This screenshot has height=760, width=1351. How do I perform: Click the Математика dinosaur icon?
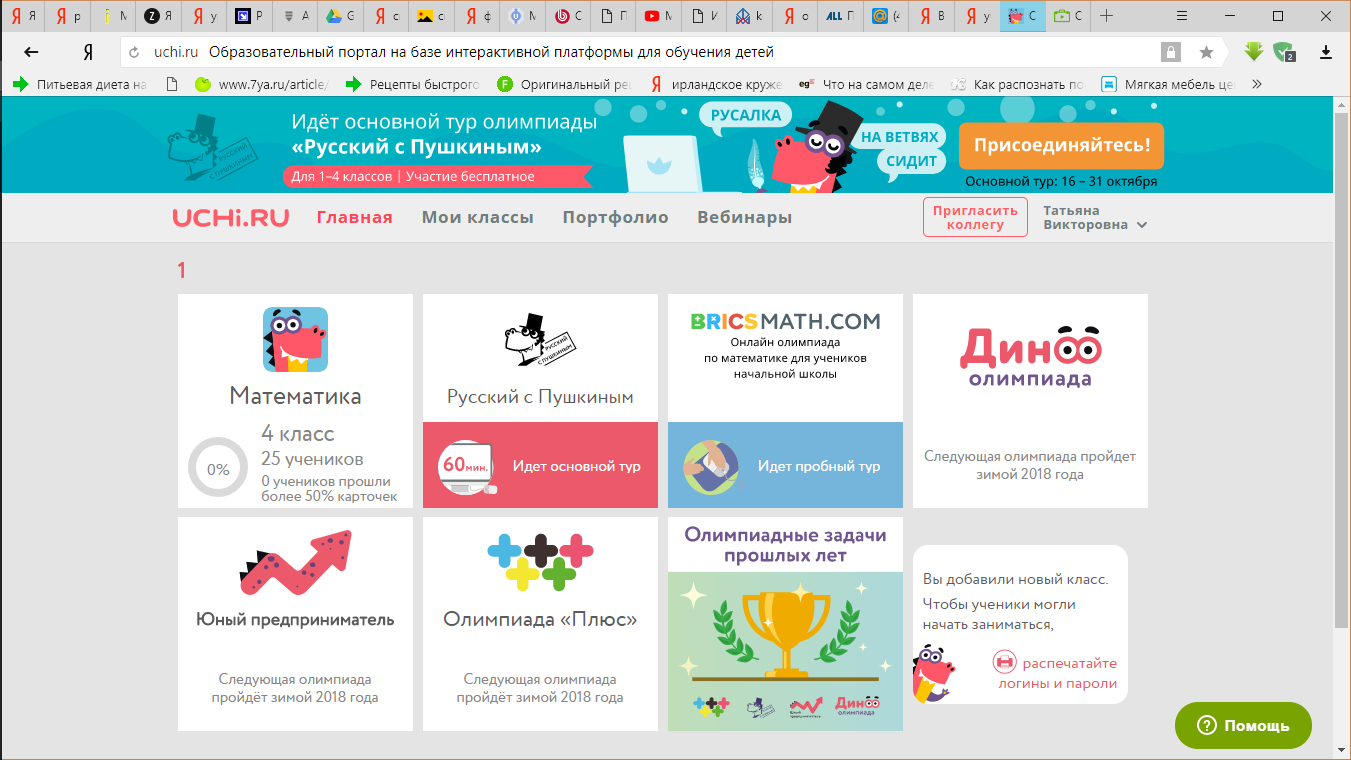tap(295, 340)
